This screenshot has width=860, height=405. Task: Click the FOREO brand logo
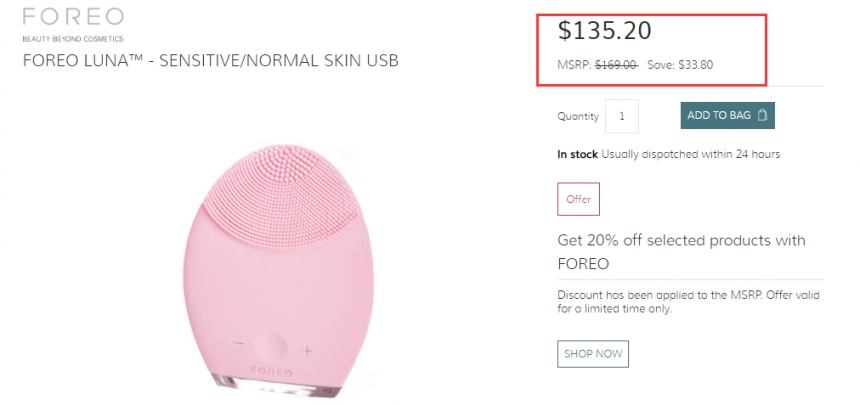click(73, 17)
